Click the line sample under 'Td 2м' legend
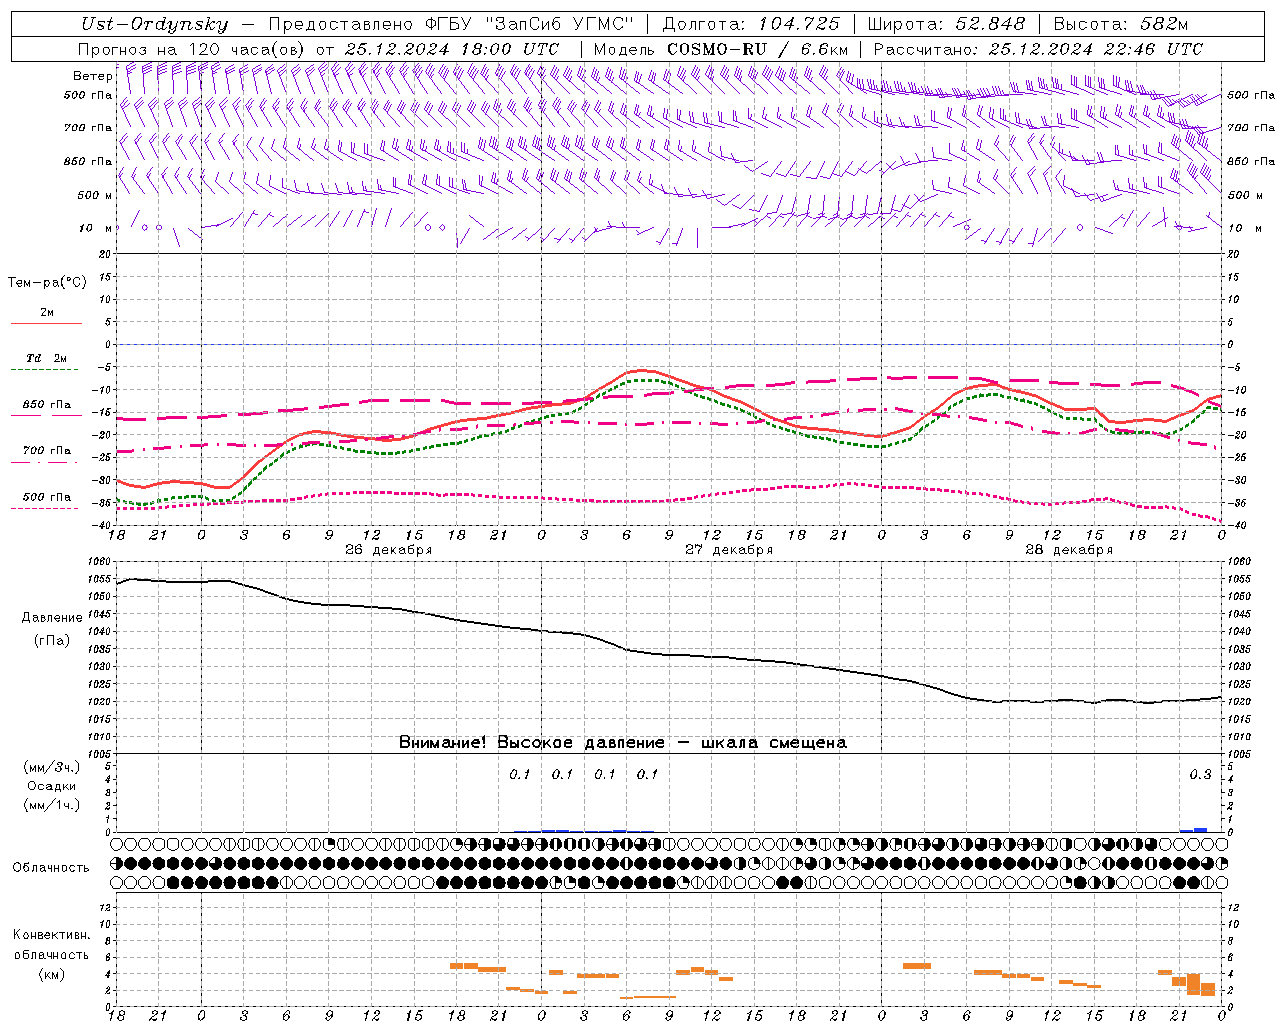Screen dimensions: 1280x1024 (46, 370)
